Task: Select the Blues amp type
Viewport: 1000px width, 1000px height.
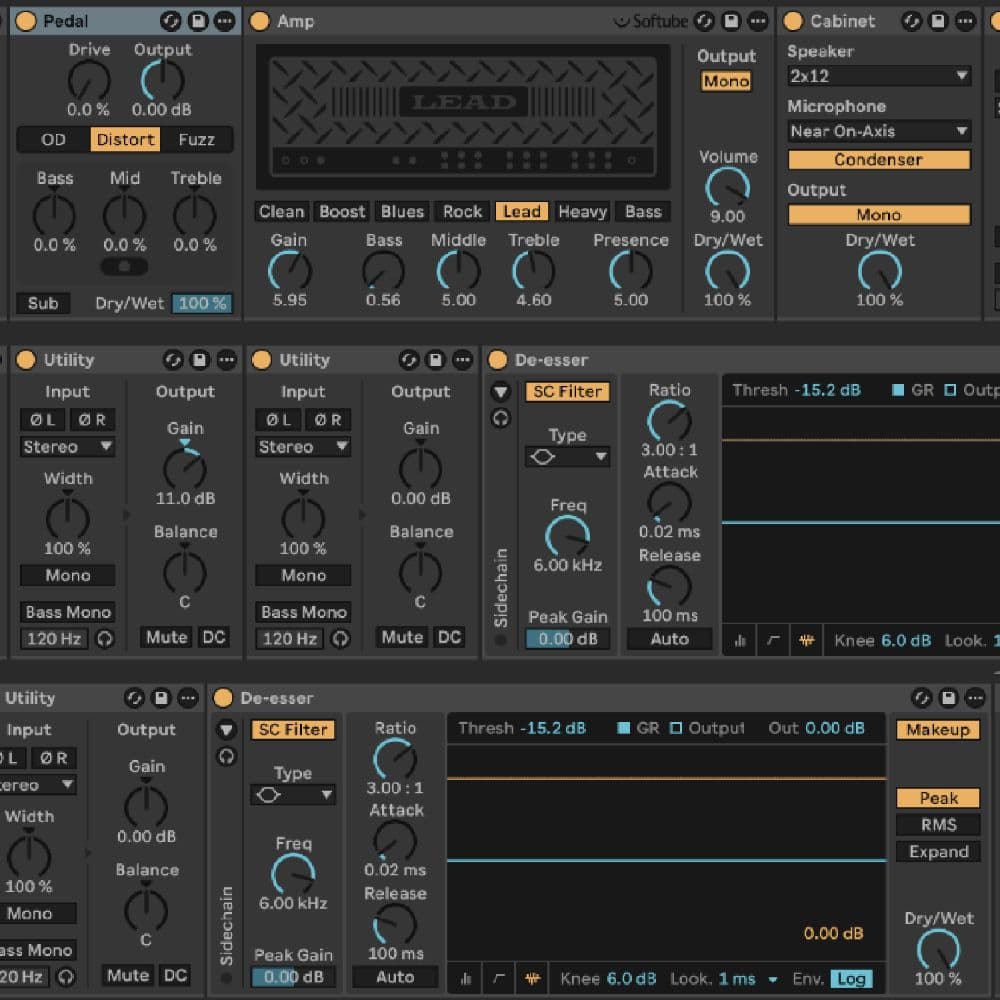Action: pyautogui.click(x=402, y=212)
